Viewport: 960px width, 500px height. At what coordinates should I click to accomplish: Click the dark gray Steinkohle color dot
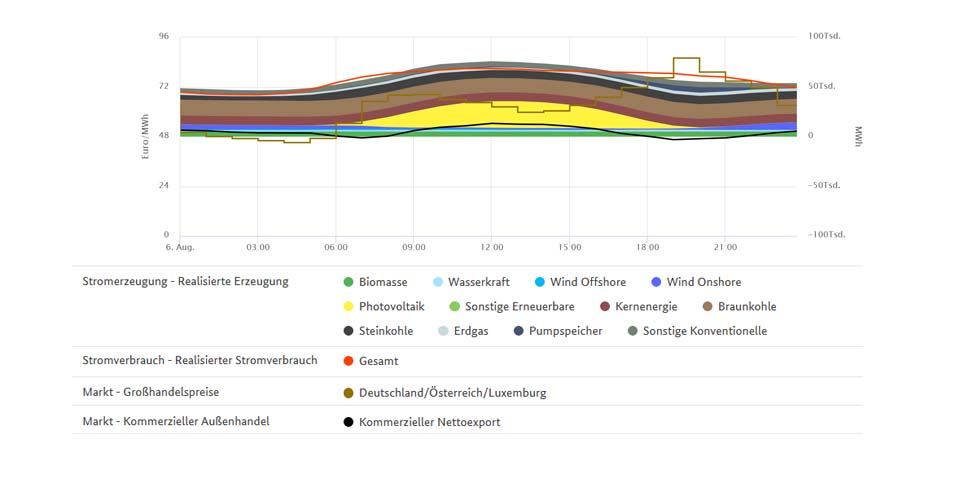[x=348, y=331]
